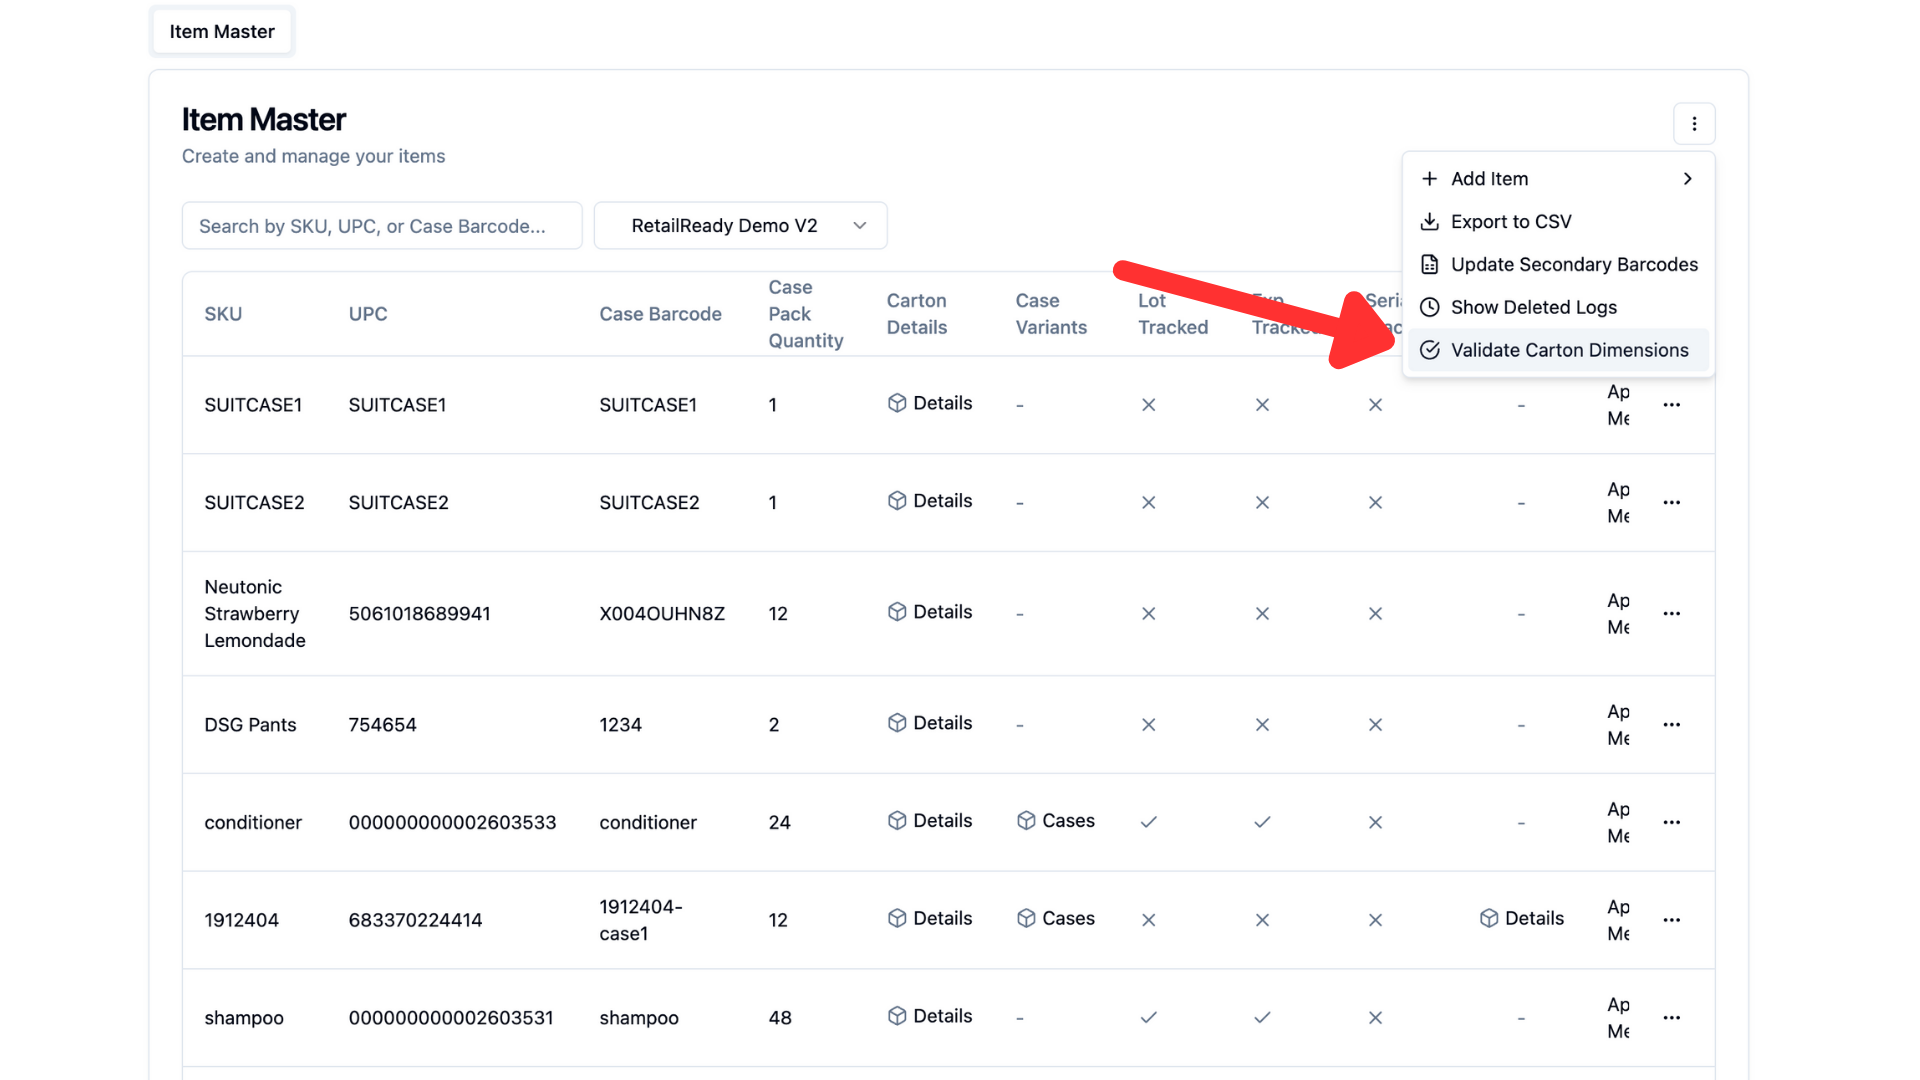
Task: Open row actions ellipsis for SUITCASE2
Action: [x=1672, y=503]
